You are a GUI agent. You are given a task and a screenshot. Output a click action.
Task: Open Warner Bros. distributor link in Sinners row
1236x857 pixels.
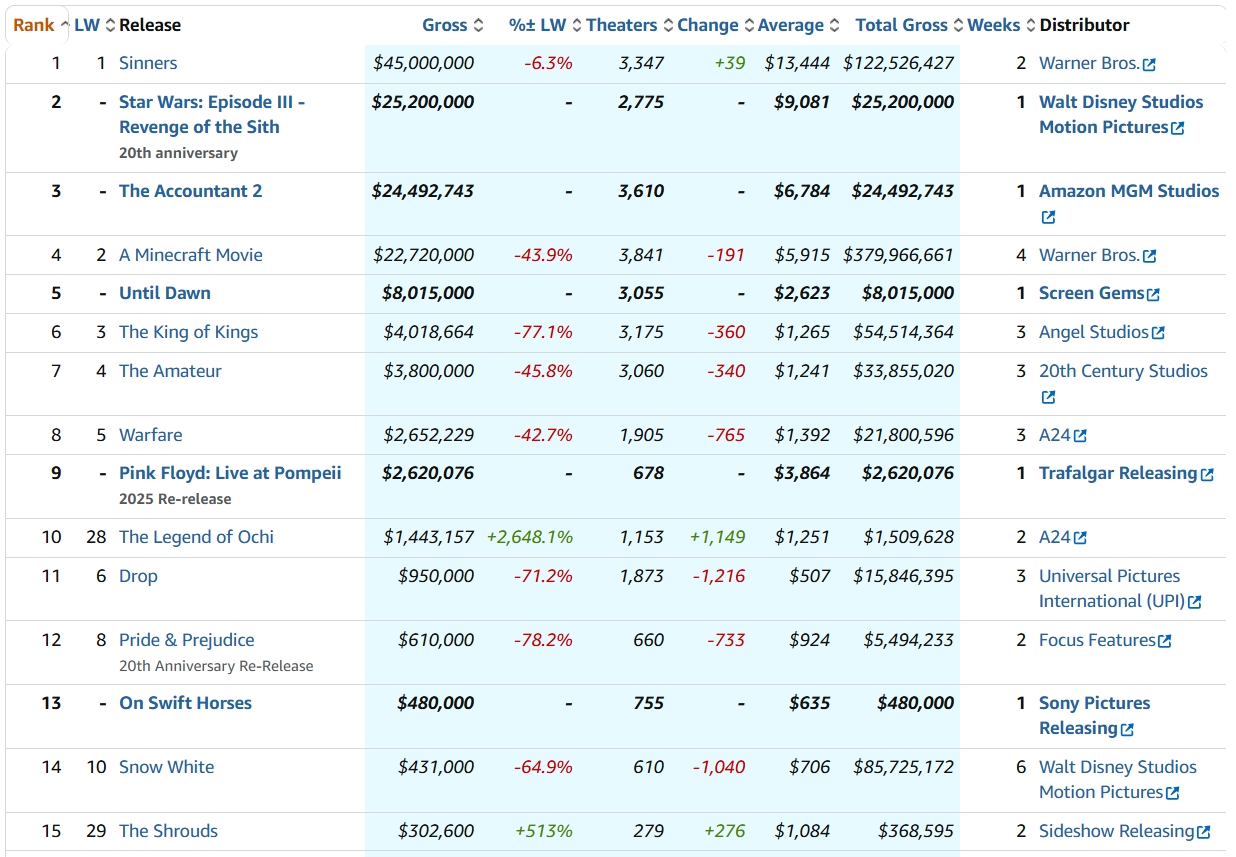click(1089, 63)
